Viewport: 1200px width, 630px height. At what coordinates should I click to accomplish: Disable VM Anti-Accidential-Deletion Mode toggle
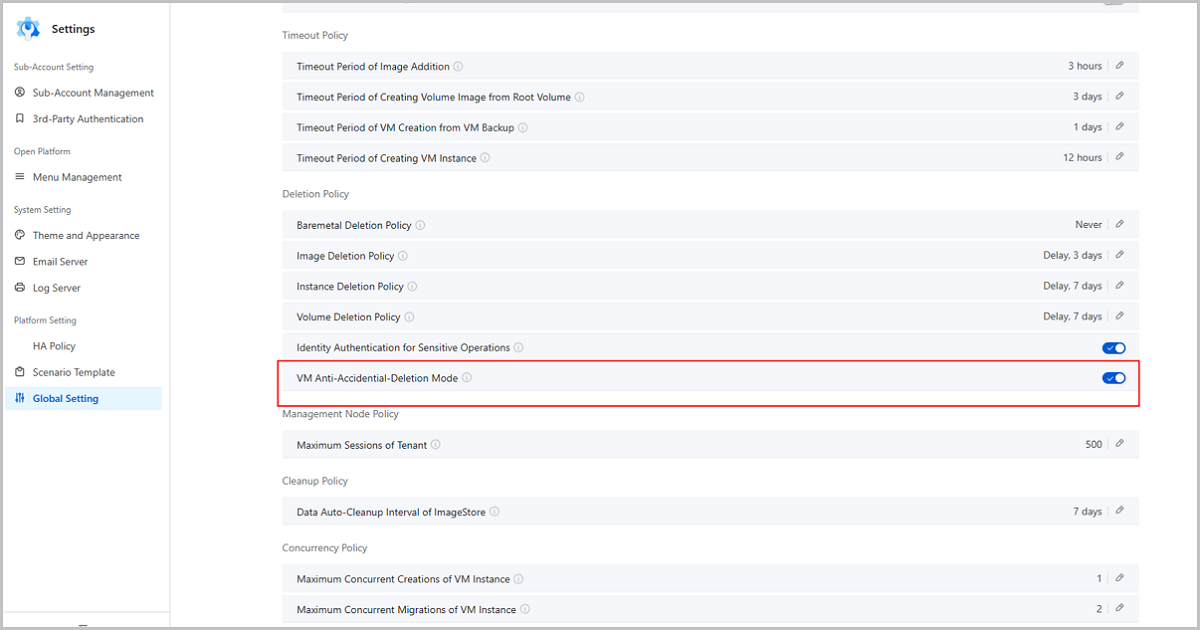coord(1113,378)
